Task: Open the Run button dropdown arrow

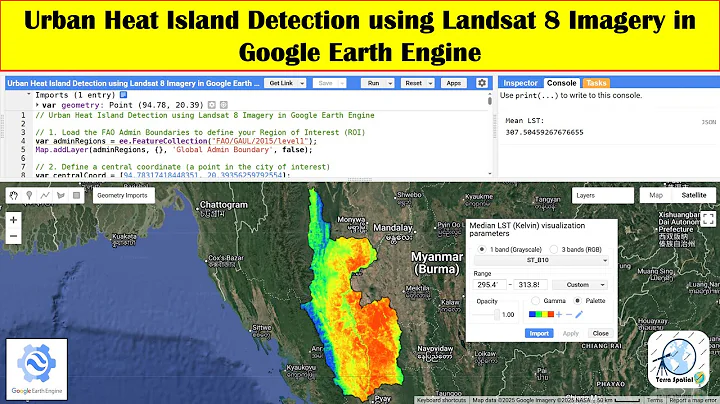Action: [x=390, y=83]
